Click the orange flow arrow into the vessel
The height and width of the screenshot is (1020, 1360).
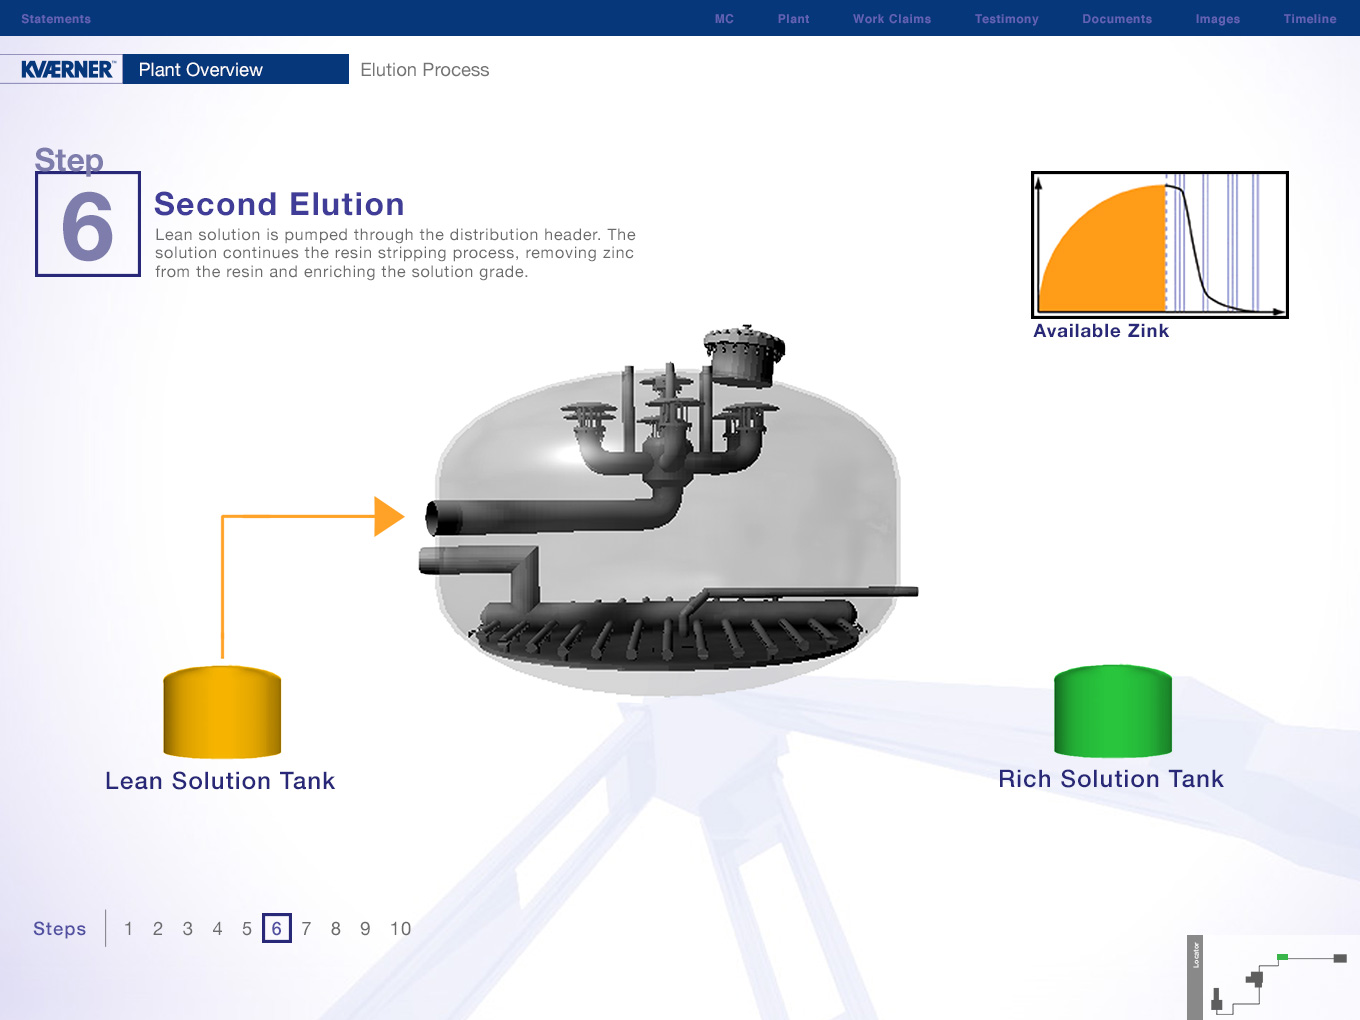(388, 517)
